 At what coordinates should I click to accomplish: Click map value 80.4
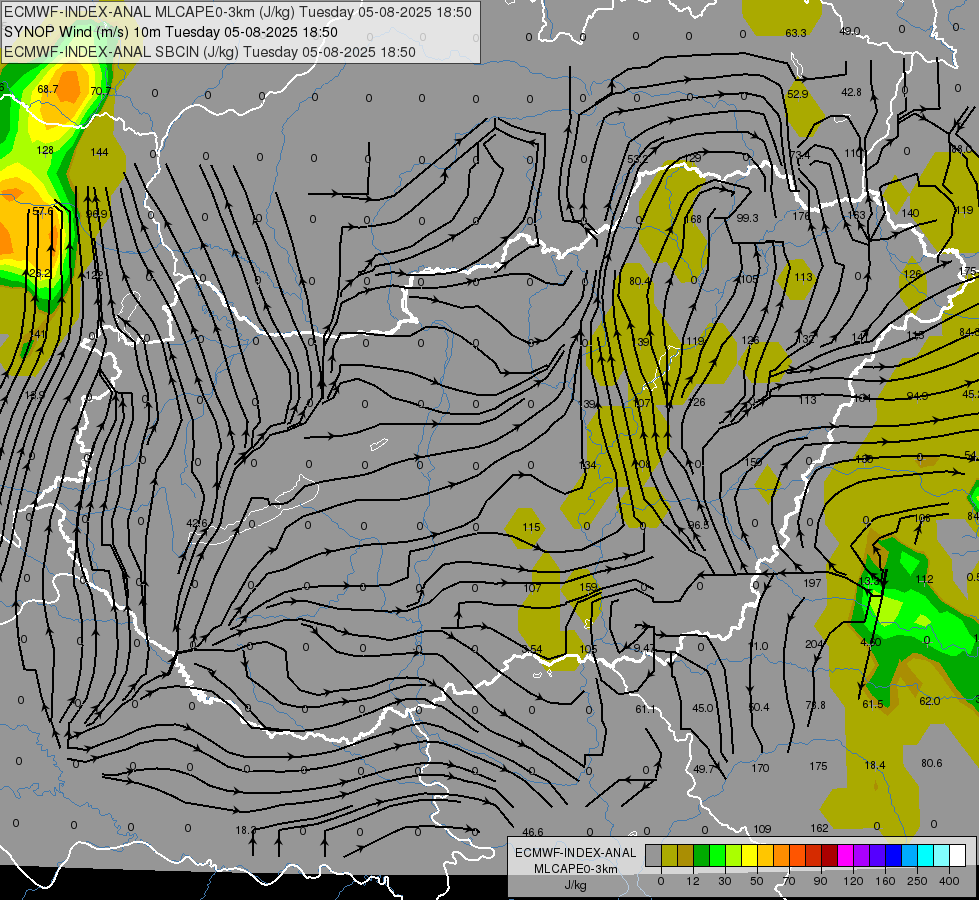pyautogui.click(x=639, y=281)
